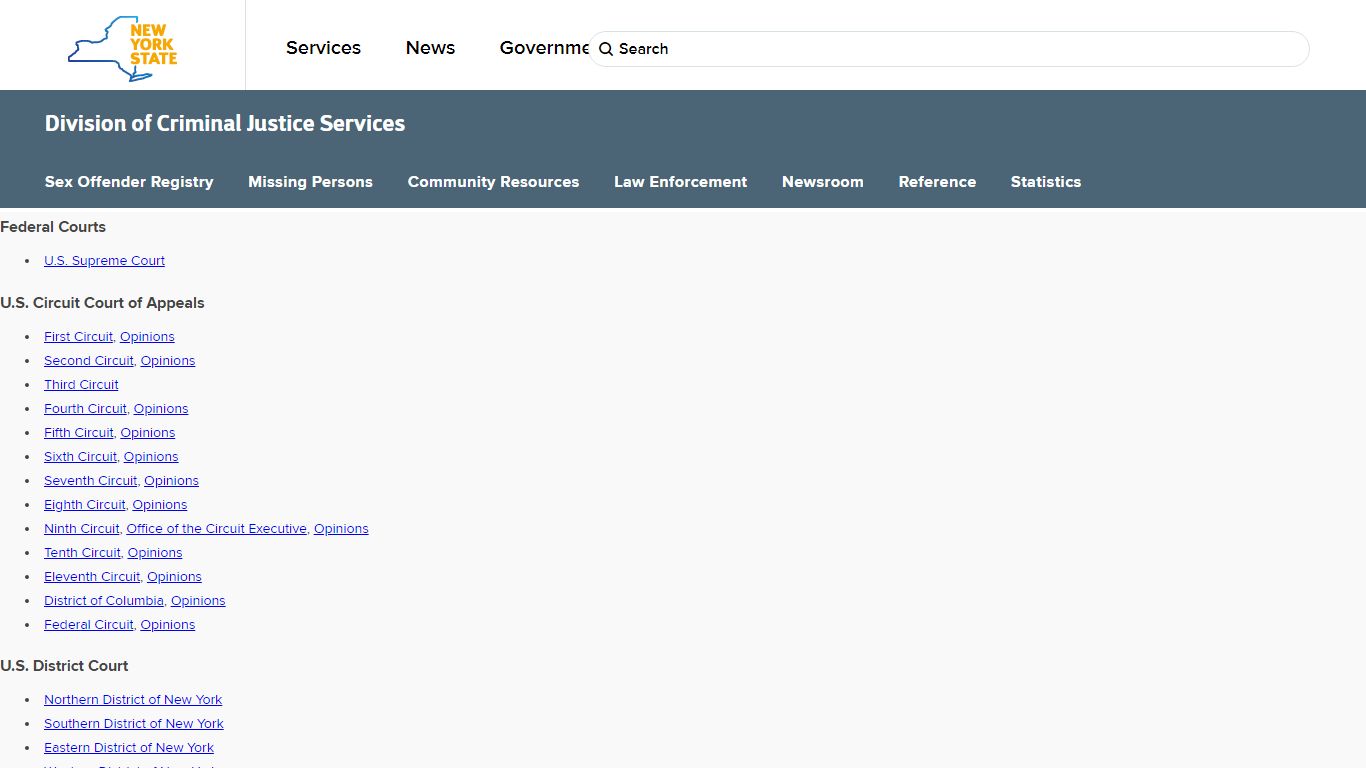
Task: Open Southern District of New York link
Action: (x=134, y=724)
